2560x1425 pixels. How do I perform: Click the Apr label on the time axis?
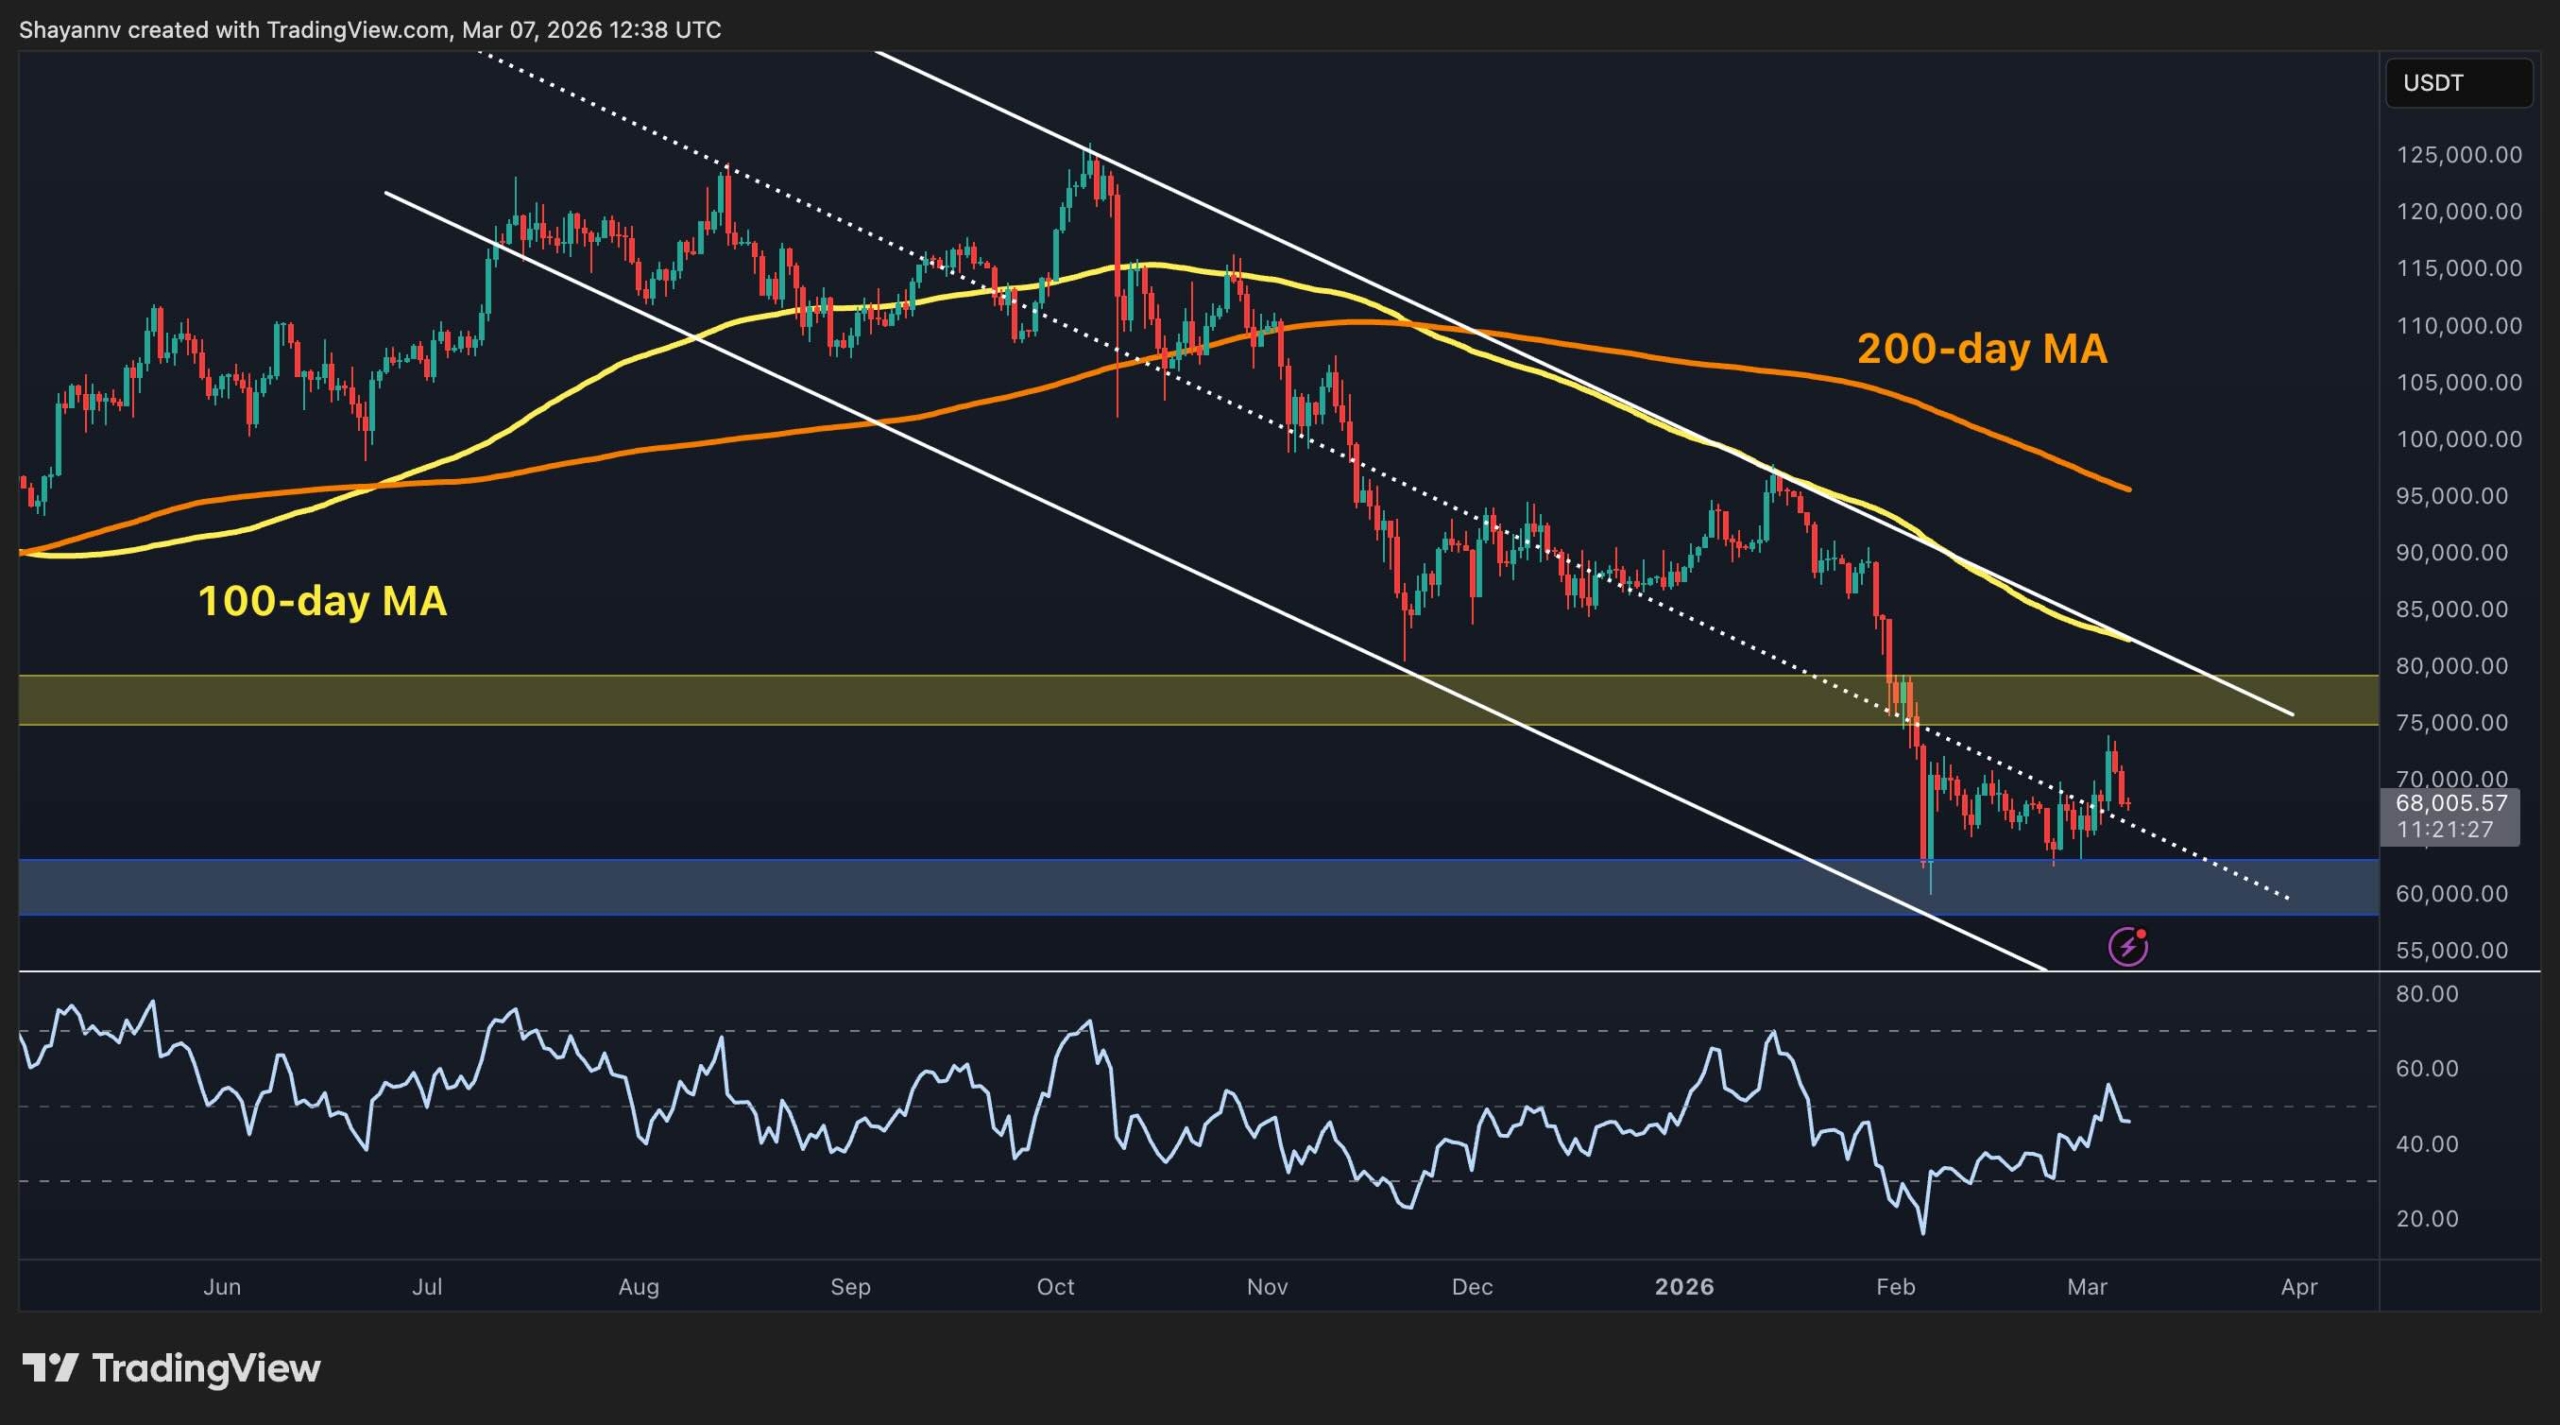coord(2299,1287)
